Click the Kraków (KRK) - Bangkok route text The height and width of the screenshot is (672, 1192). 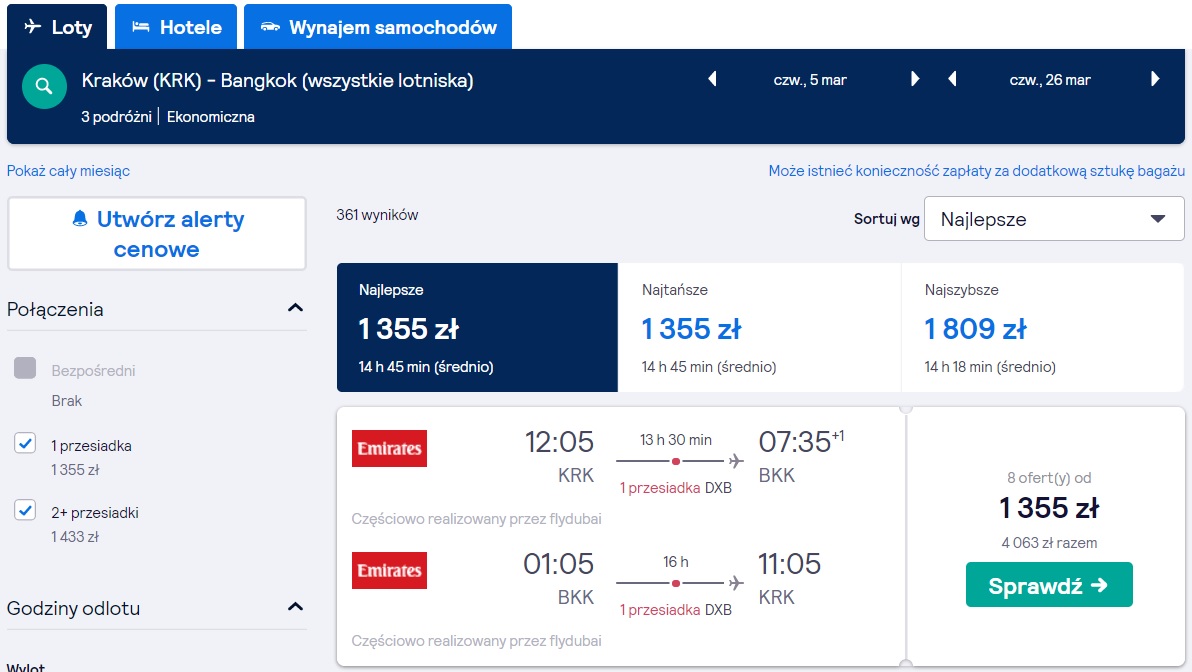coord(277,81)
